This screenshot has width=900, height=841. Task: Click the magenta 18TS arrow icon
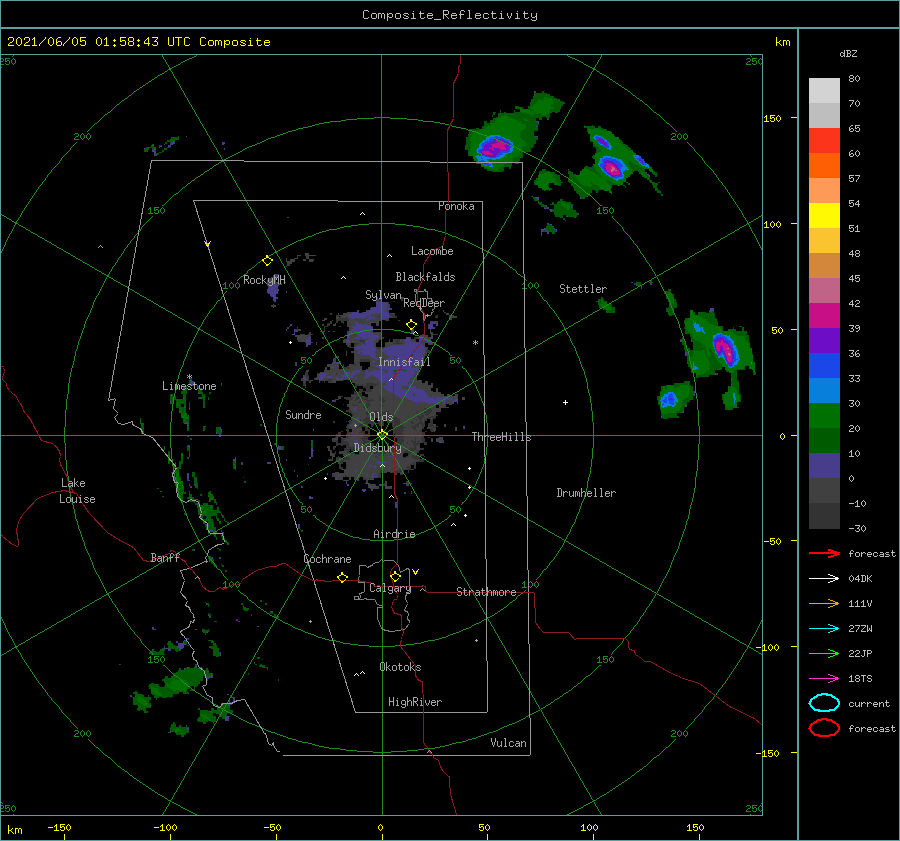click(x=824, y=678)
